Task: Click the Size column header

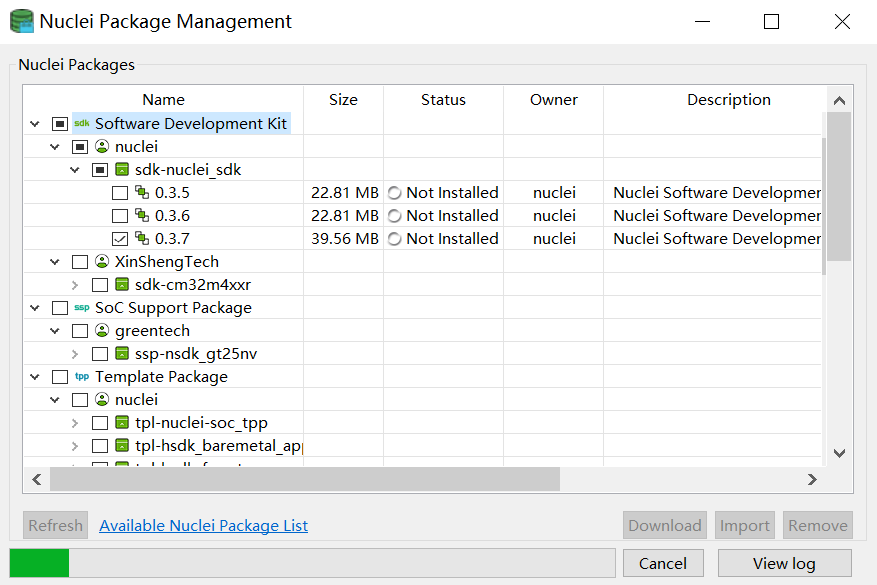Action: pyautogui.click(x=343, y=100)
